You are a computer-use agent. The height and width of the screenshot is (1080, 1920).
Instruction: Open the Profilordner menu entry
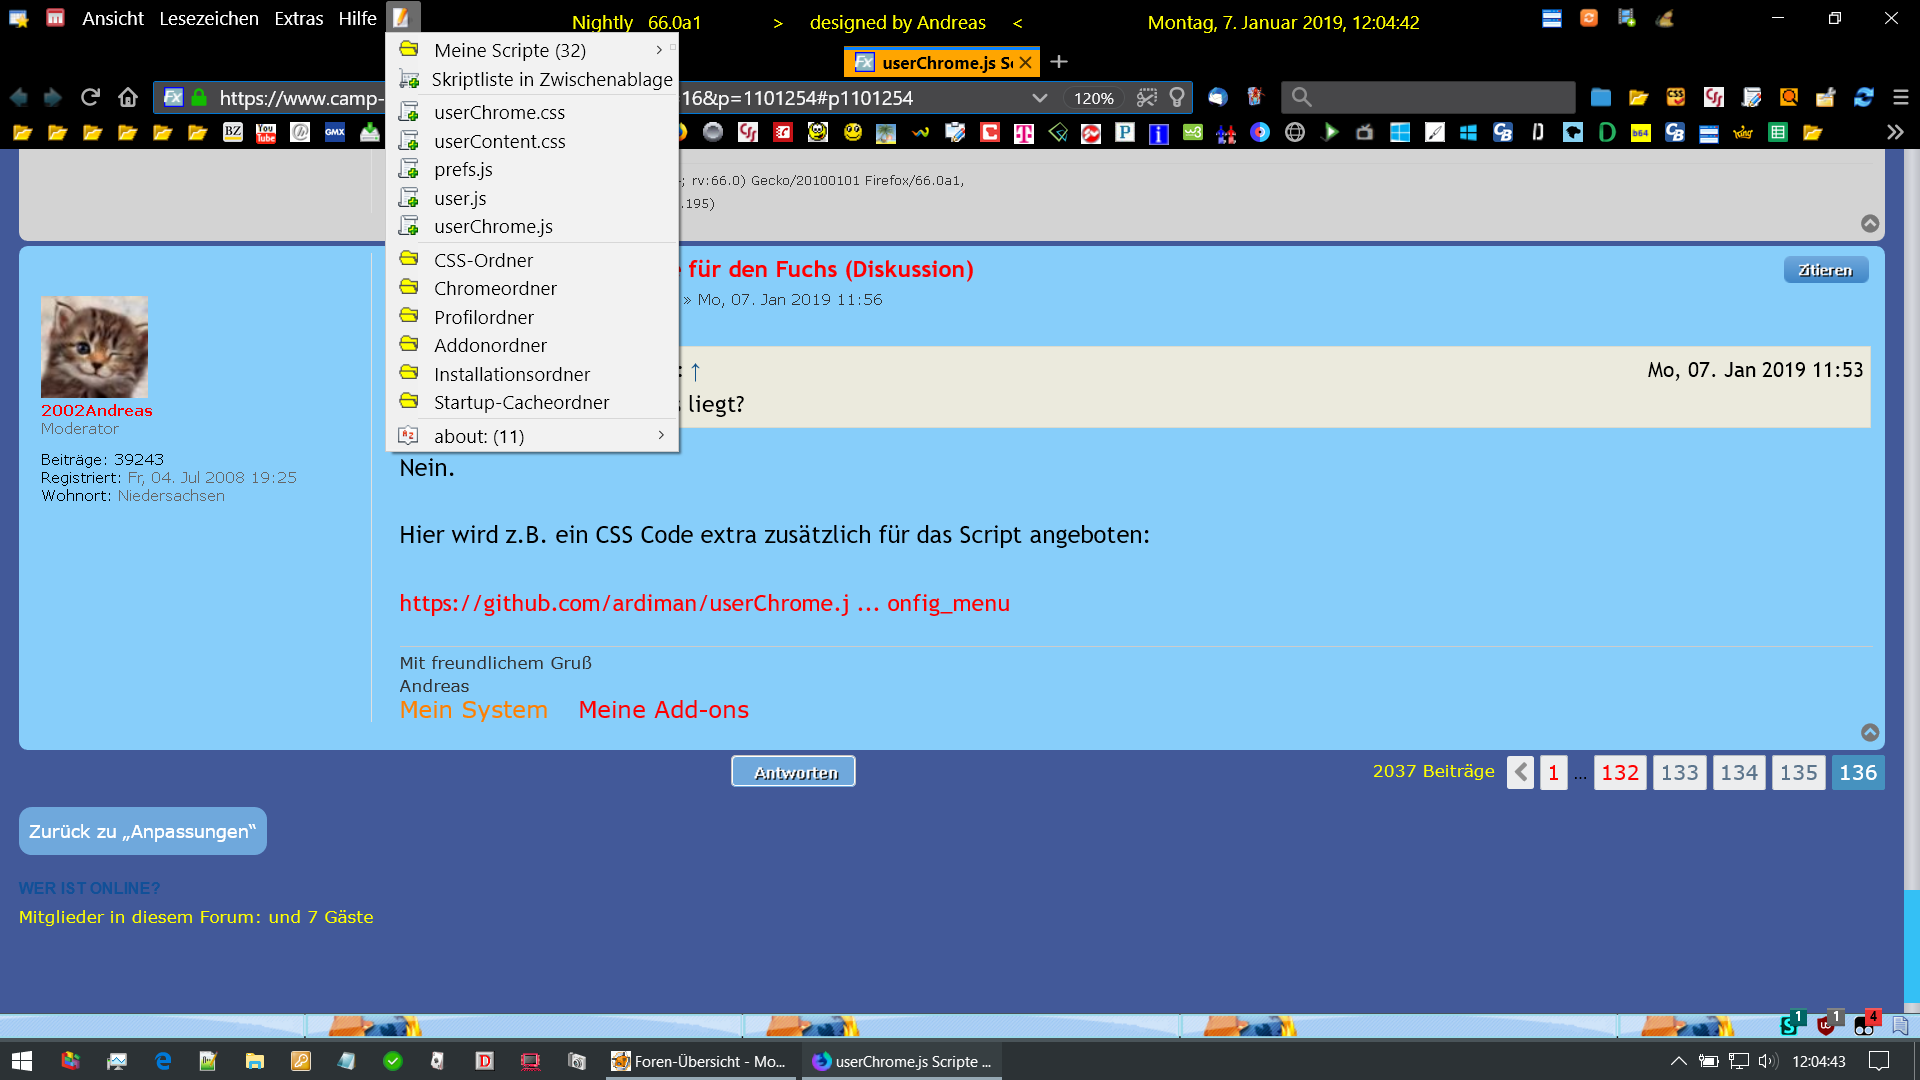coord(483,317)
